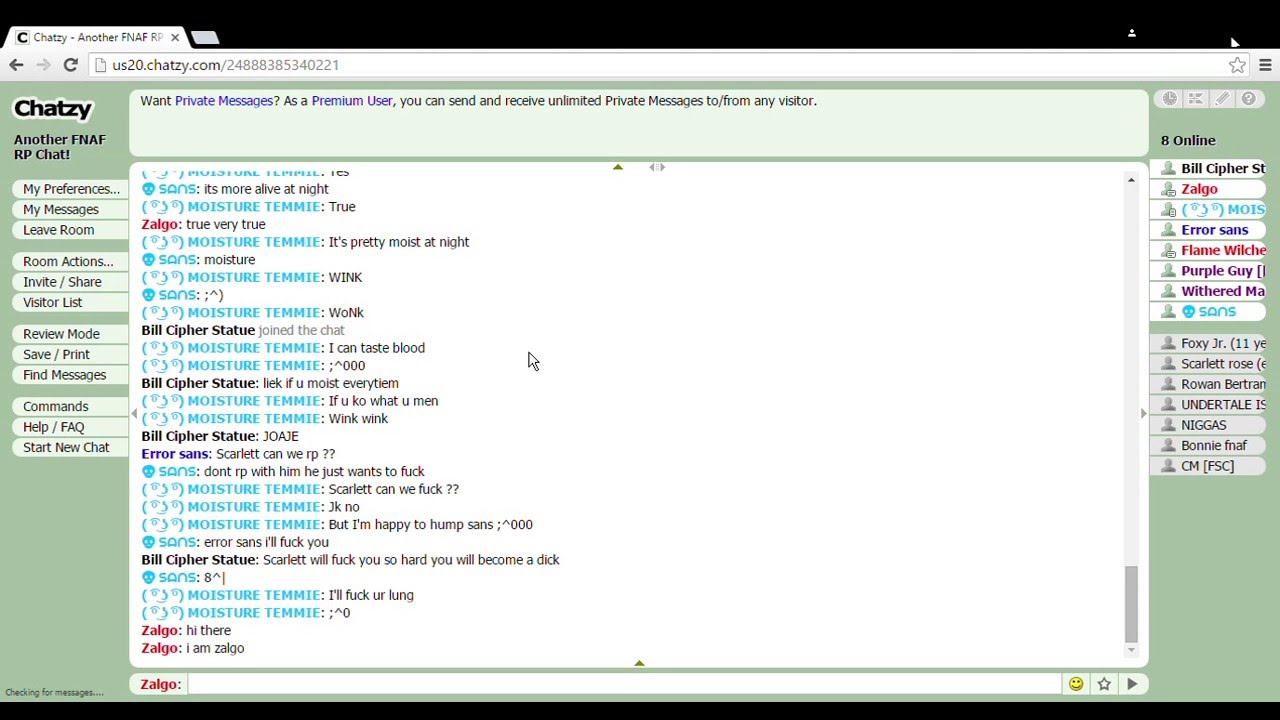The image size is (1280, 720).
Task: Open the Private Messages link
Action: coord(224,101)
